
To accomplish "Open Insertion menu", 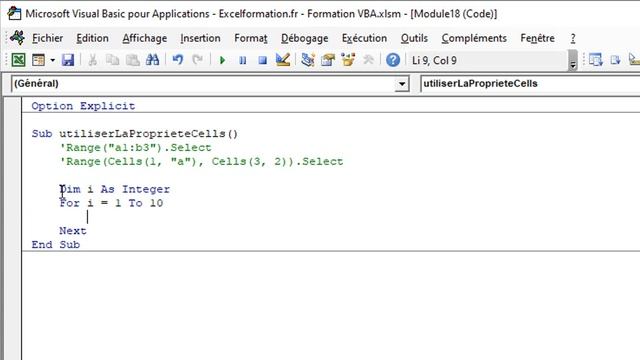I will (x=200, y=38).
